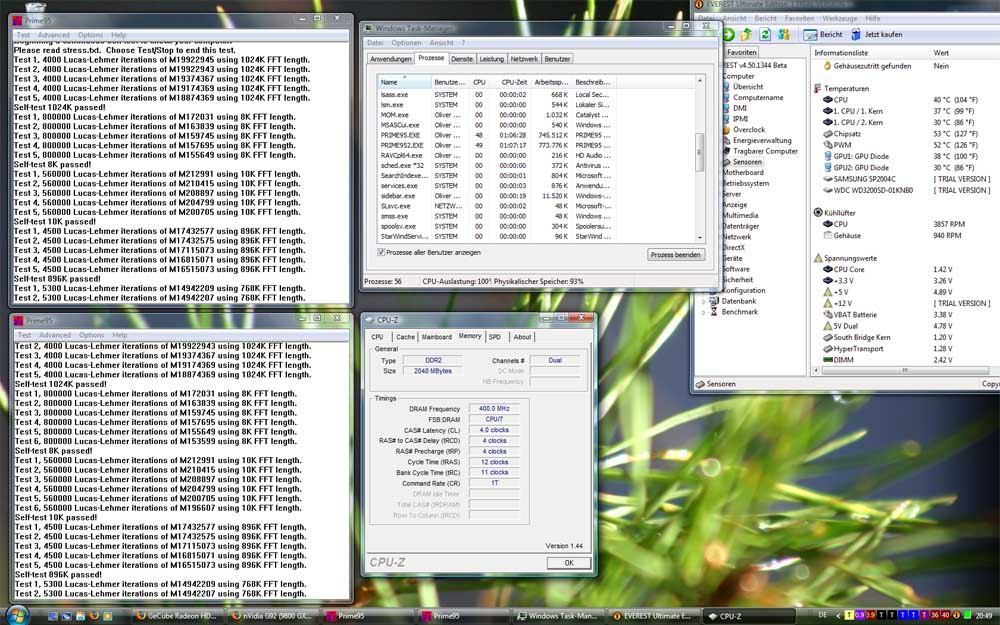Click the green forward arrow in EVEREST toolbar

point(728,34)
